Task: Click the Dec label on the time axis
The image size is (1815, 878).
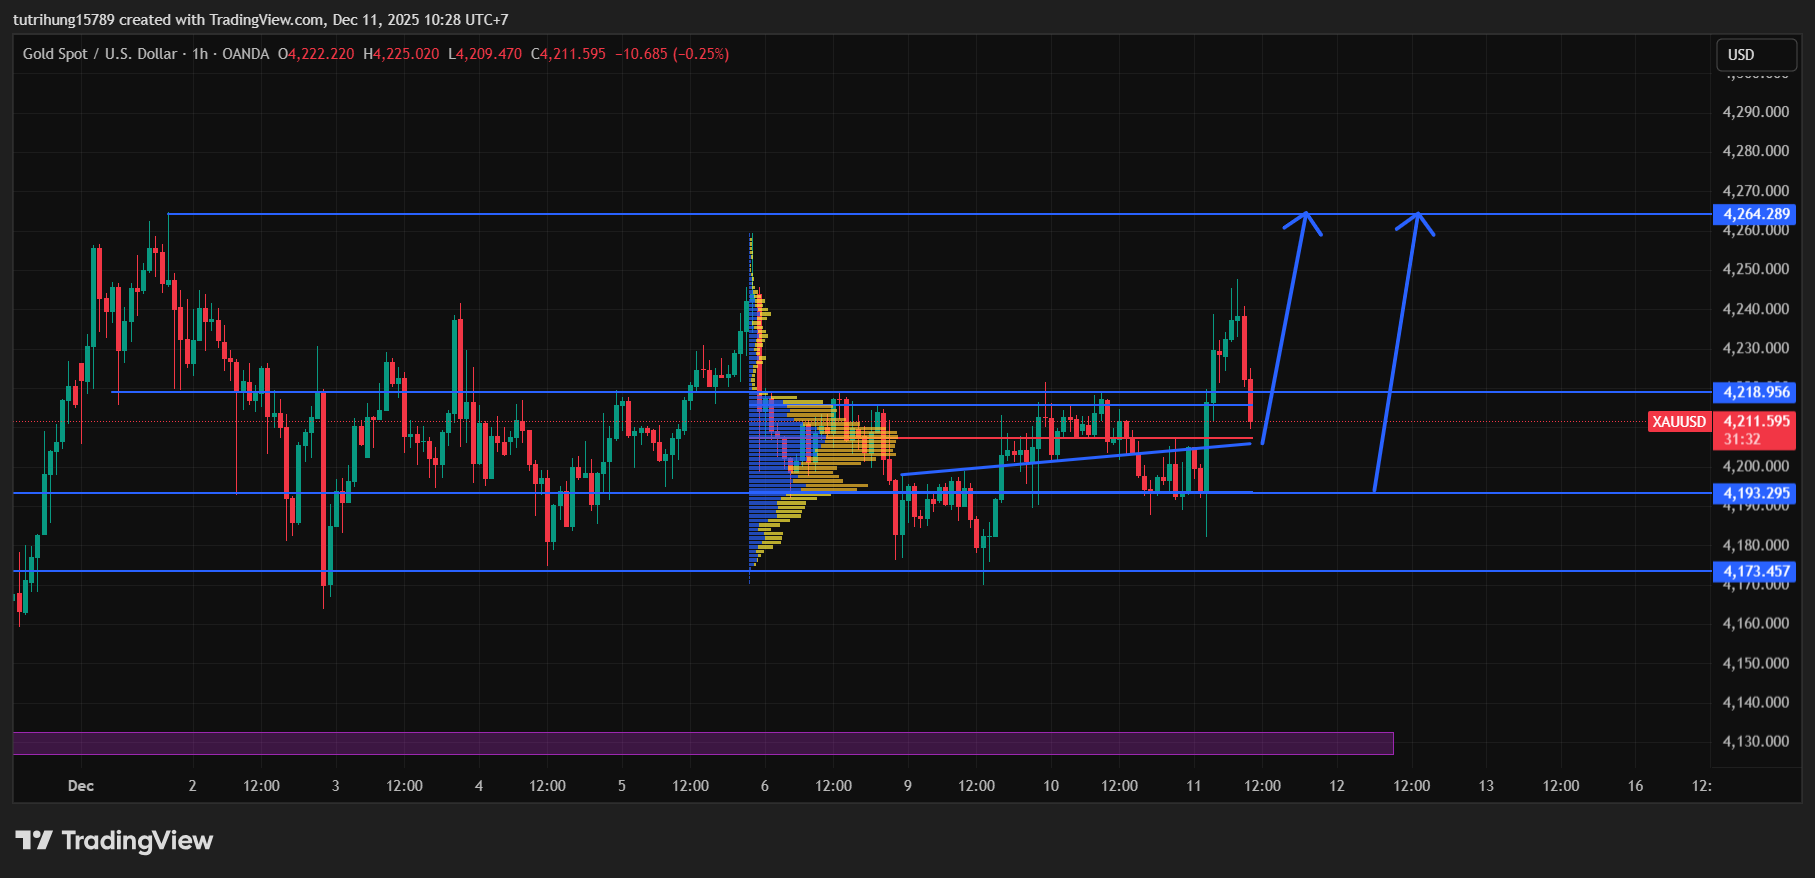Action: pos(81,786)
